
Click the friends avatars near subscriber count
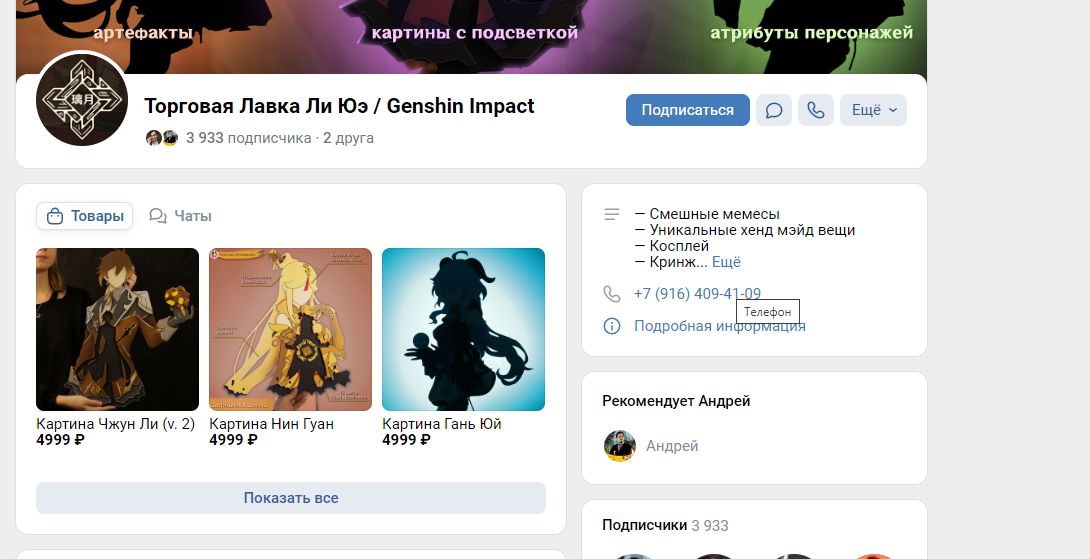(x=162, y=138)
